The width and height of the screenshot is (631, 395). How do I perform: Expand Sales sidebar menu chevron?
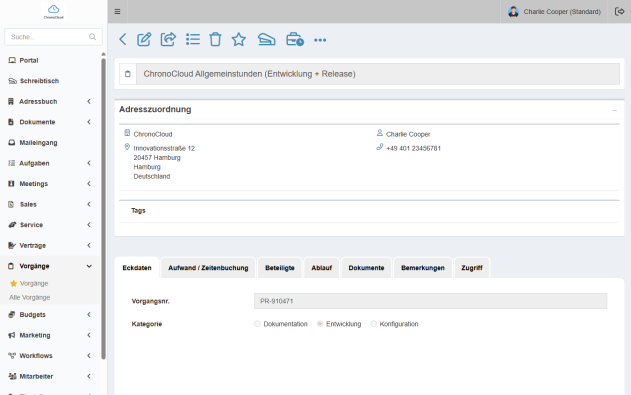coord(89,204)
